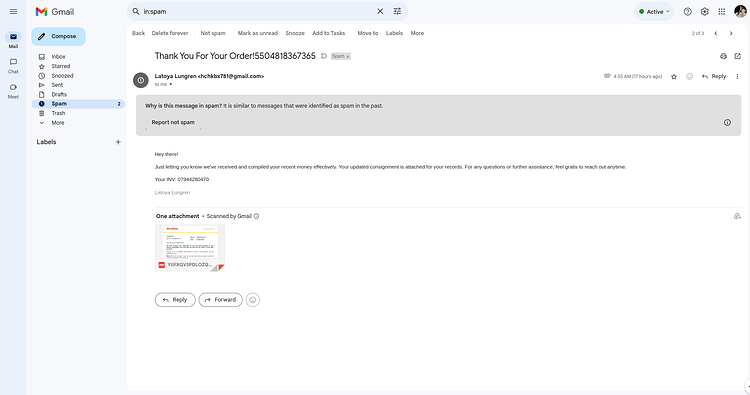Open the Move to toolbar menu
This screenshot has height=395, width=750.
[x=367, y=33]
